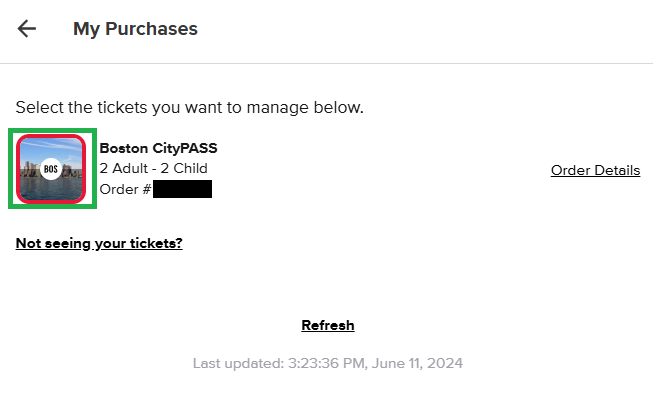The image size is (653, 397).
Task: Click the '2 Adult - 2 Child' line
Action: [x=153, y=168]
